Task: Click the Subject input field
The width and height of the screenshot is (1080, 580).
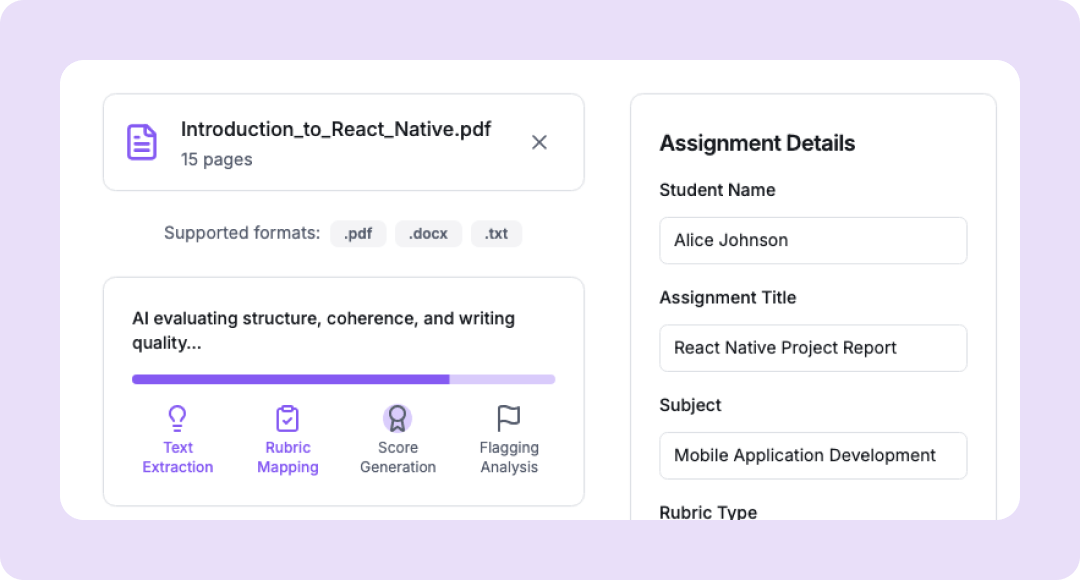Action: [813, 456]
